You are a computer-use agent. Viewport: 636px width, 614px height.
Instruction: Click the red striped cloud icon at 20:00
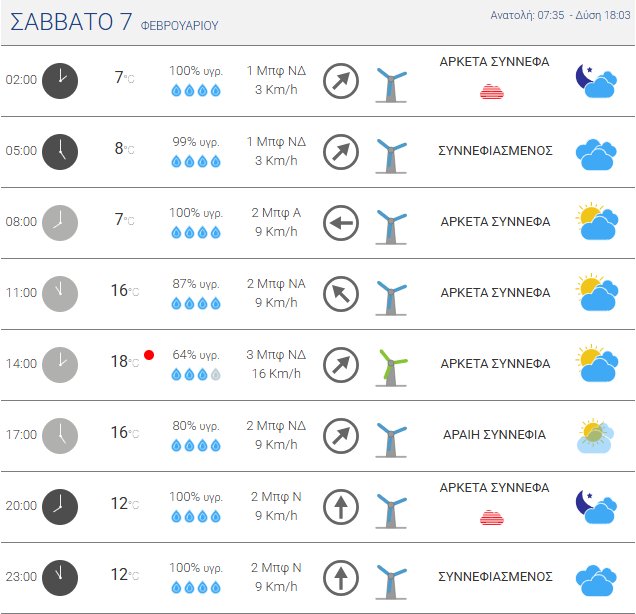point(491,517)
